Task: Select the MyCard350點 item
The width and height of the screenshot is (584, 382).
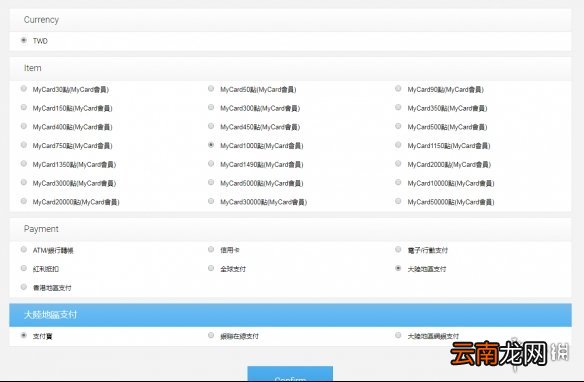Action: (398, 107)
